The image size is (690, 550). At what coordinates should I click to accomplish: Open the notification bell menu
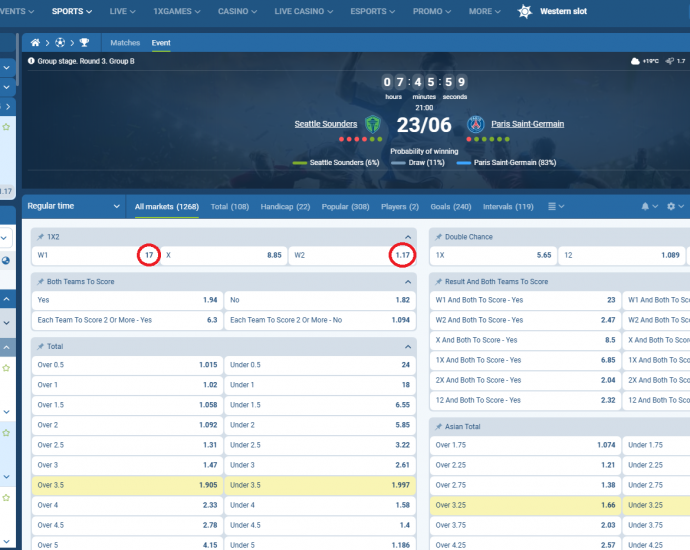click(x=649, y=206)
